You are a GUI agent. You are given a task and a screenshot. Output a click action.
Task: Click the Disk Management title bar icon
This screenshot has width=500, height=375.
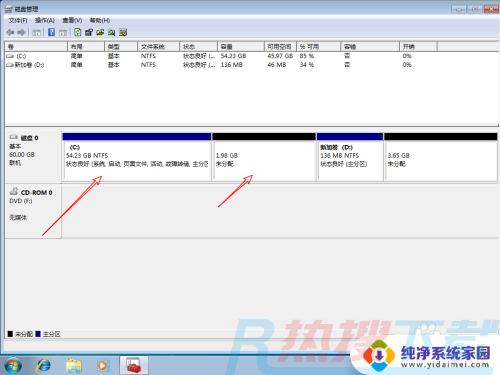9,9
